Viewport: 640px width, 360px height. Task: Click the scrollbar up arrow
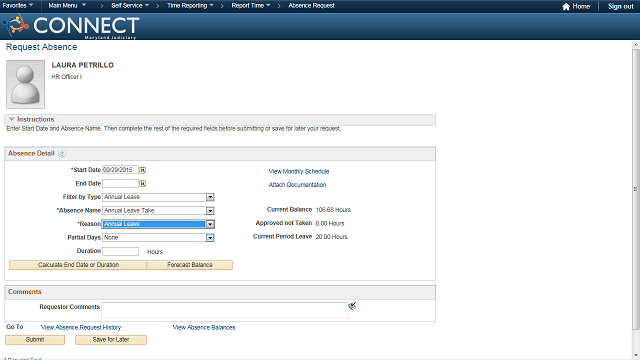tap(636, 44)
